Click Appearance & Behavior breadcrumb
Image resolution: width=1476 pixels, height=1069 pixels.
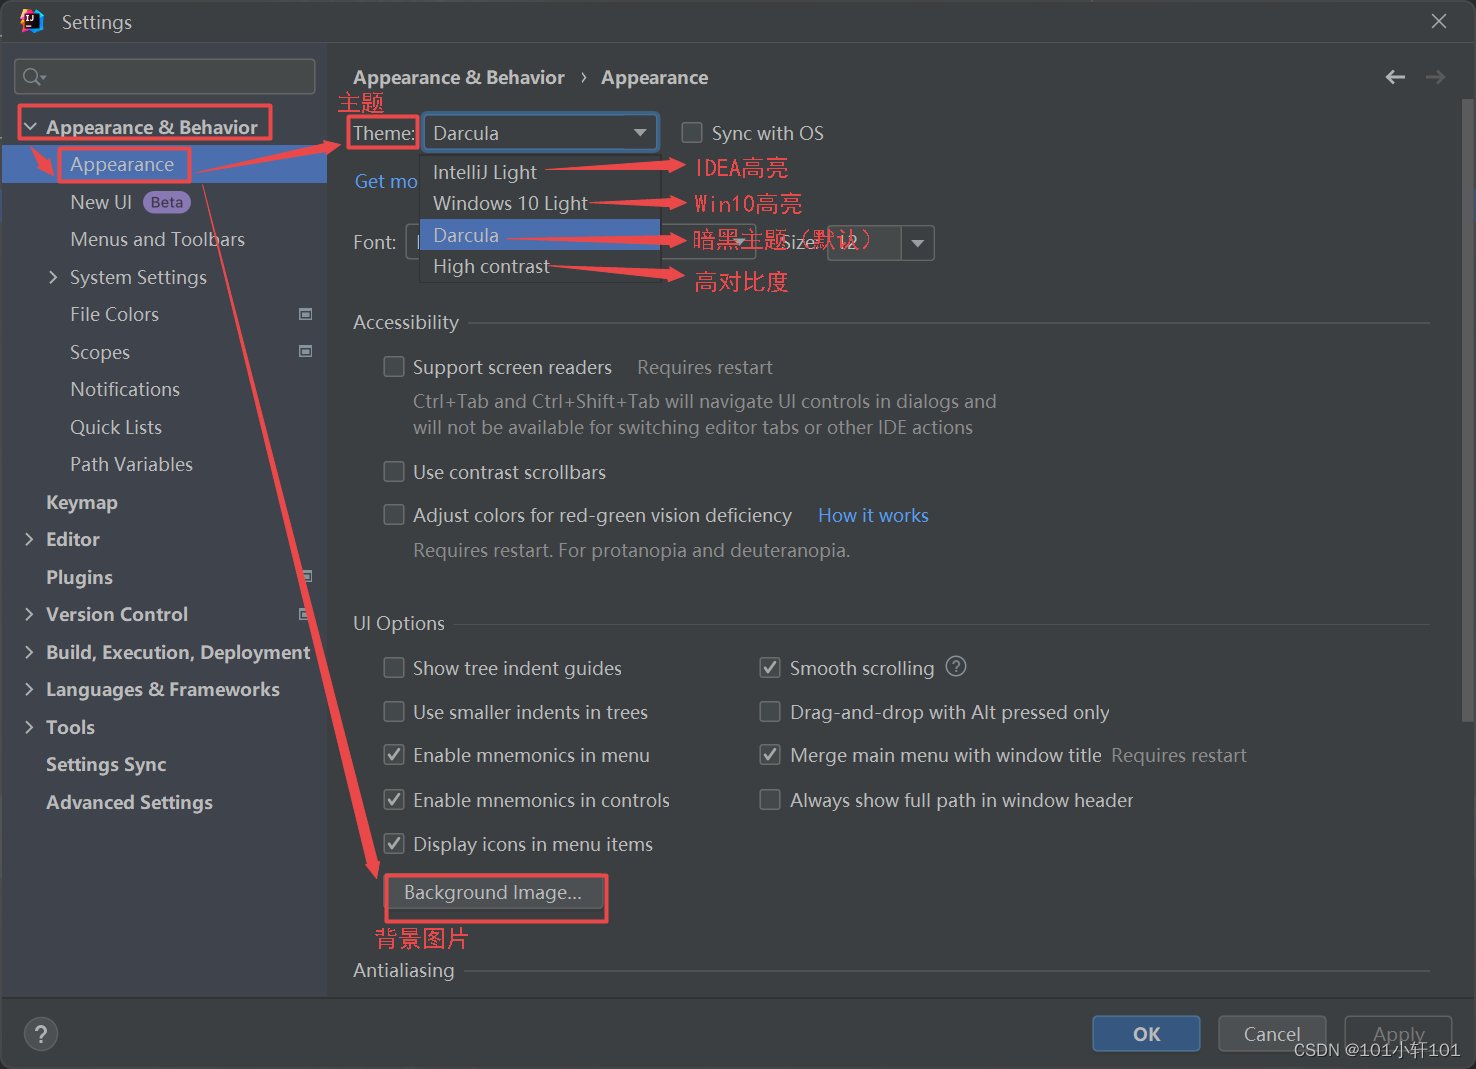click(458, 77)
